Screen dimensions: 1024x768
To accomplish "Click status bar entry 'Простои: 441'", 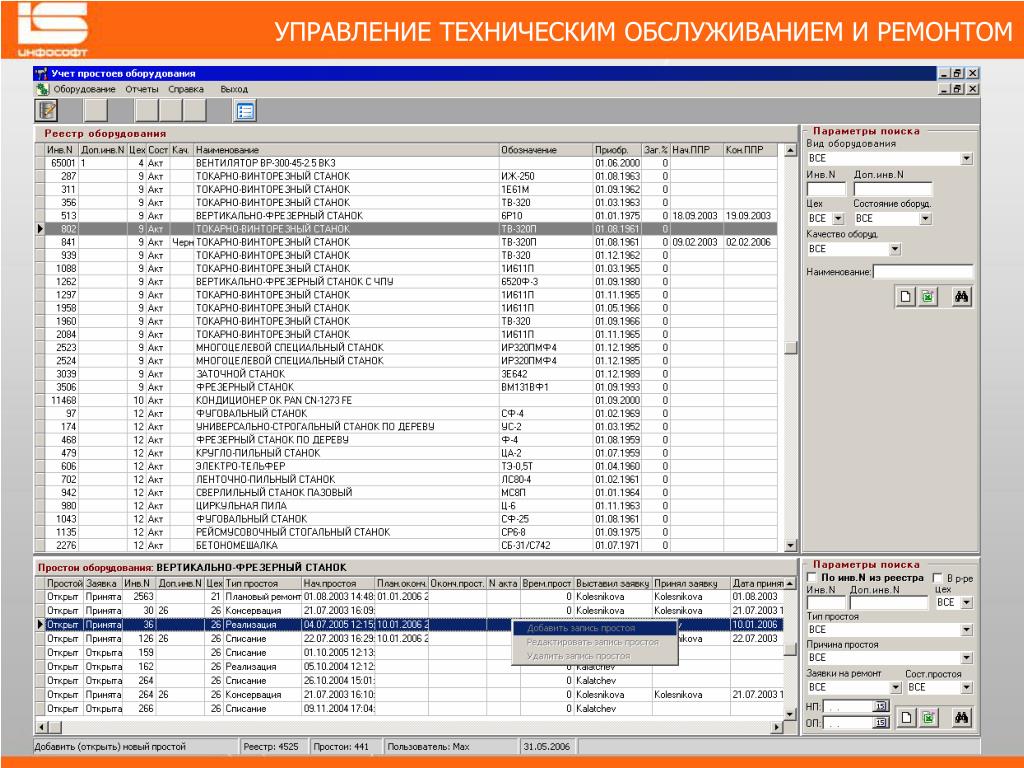I will 341,746.
